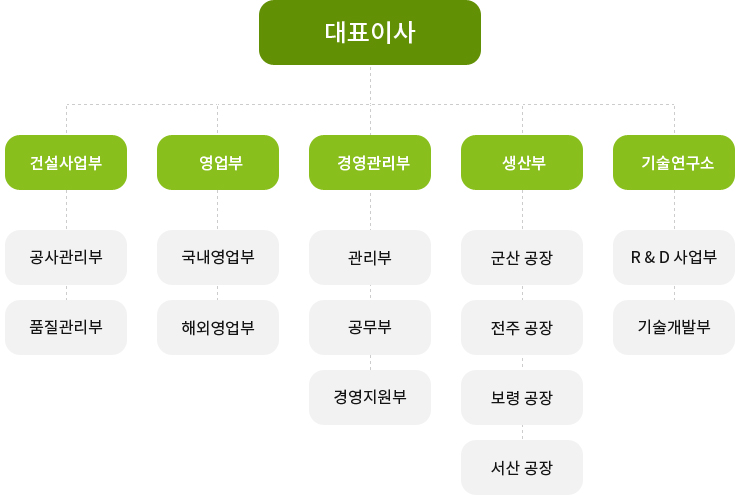Open the 전주 공장 node

522,327
